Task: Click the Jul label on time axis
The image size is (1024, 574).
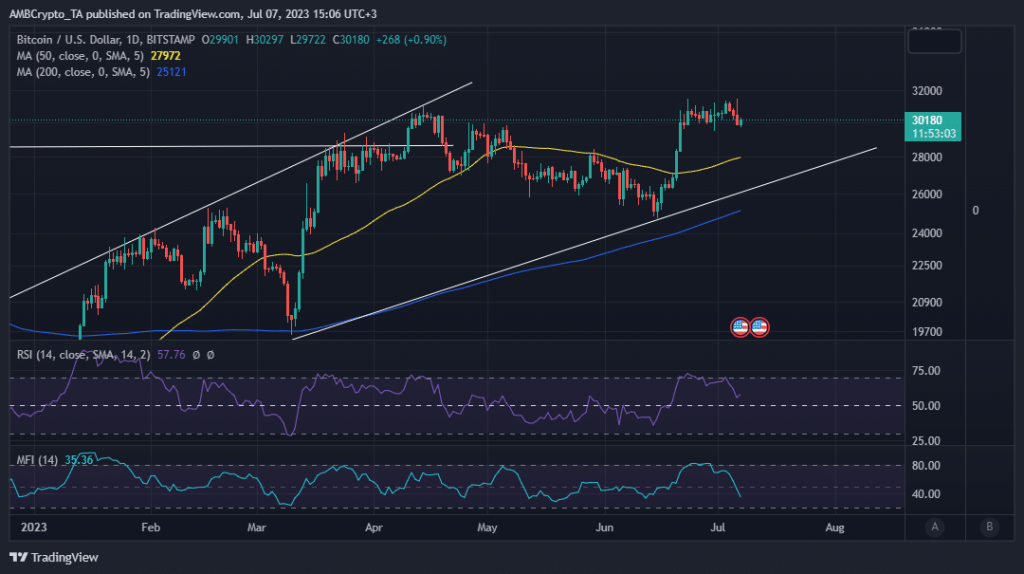Action: (716, 526)
